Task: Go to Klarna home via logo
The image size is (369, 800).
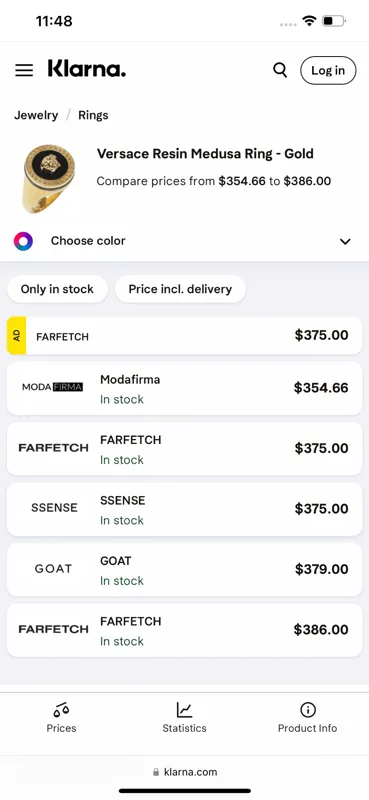Action: click(x=87, y=69)
